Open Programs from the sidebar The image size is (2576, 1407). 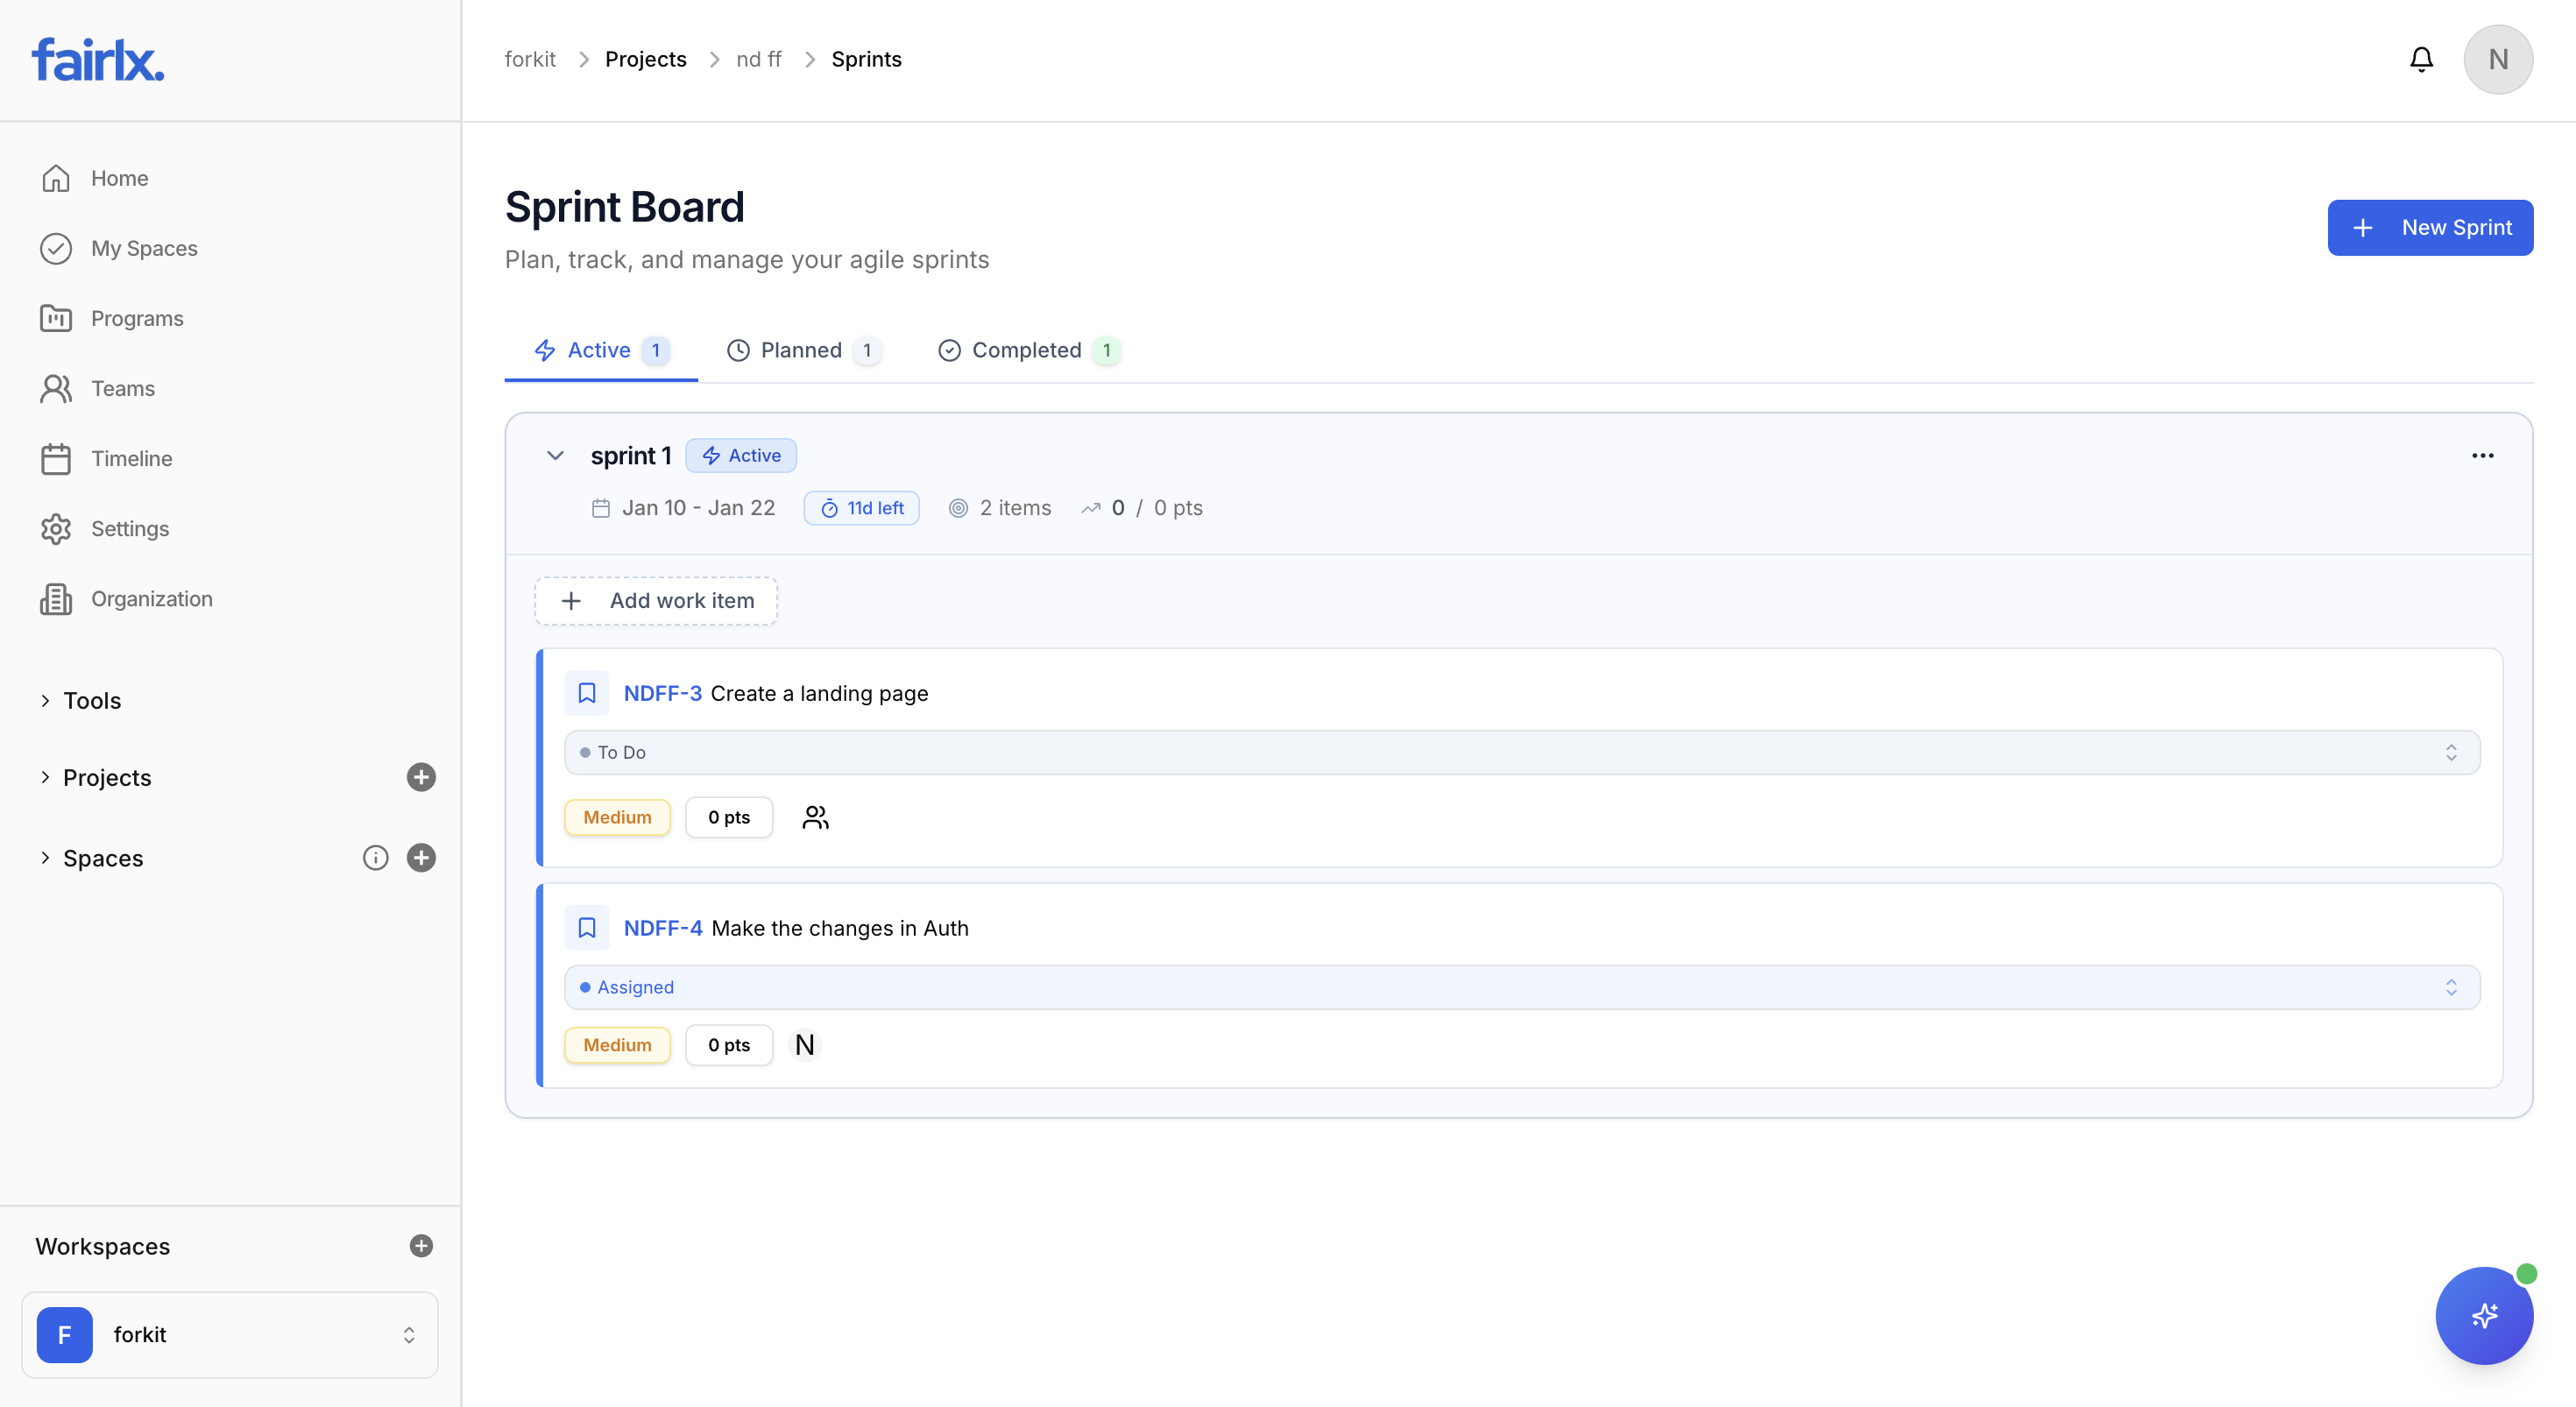point(137,318)
